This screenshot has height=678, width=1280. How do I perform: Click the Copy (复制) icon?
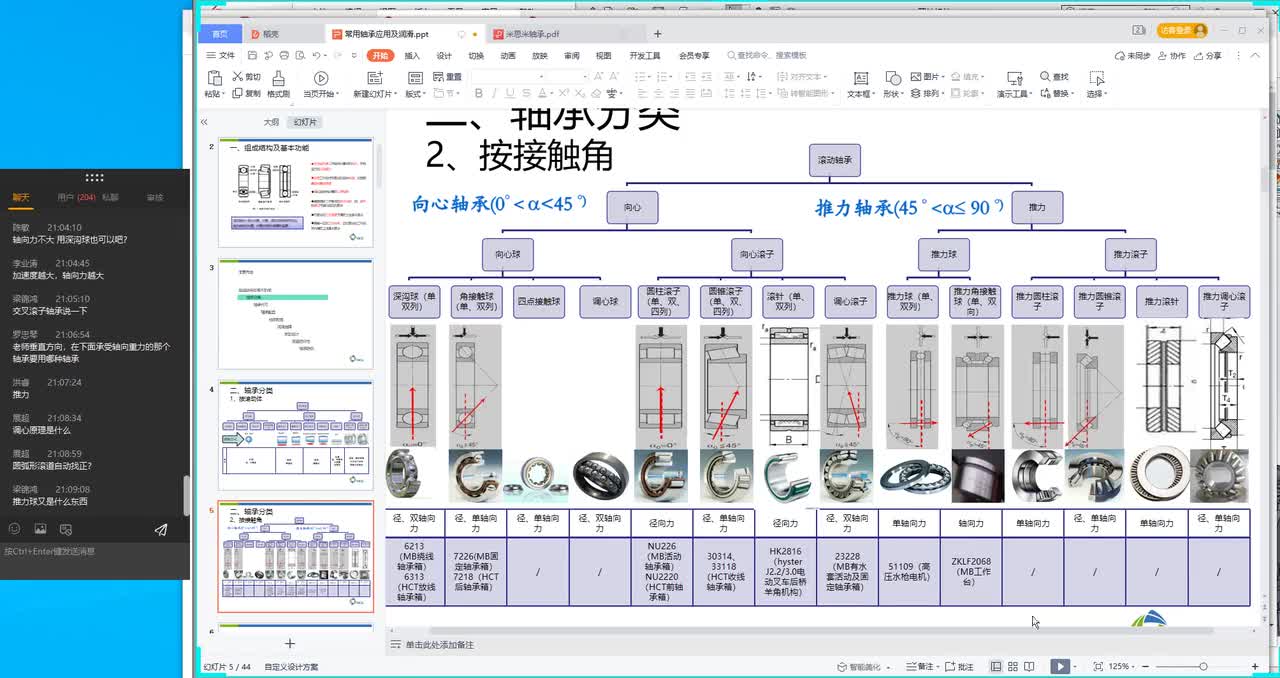[x=238, y=93]
